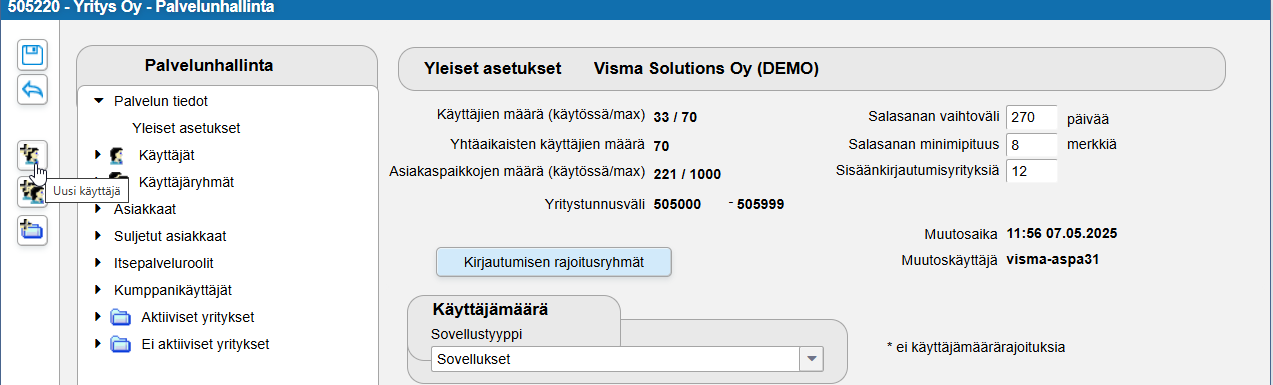Screen dimensions: 1273x385
Task: Click the add folder icon in left toolbar
Action: [x=33, y=230]
